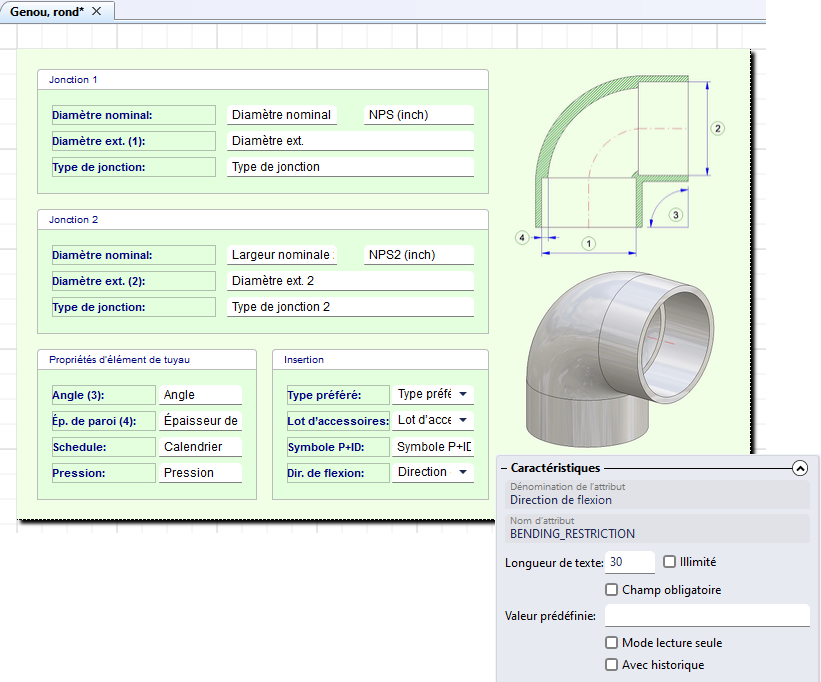Screen dimensions: 821x682
Task: Collapse the Caractéristiques panel chevron
Action: click(x=799, y=467)
